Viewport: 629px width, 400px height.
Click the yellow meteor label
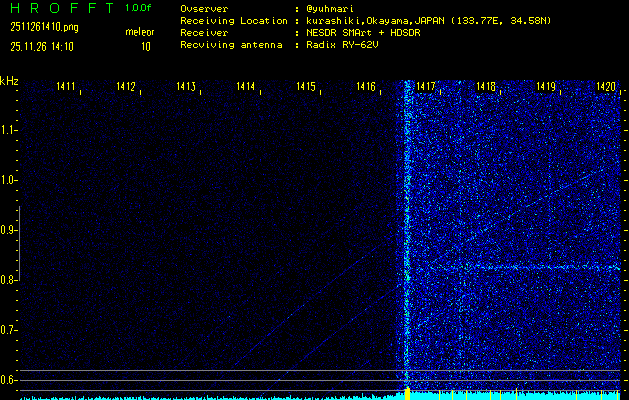[139, 32]
